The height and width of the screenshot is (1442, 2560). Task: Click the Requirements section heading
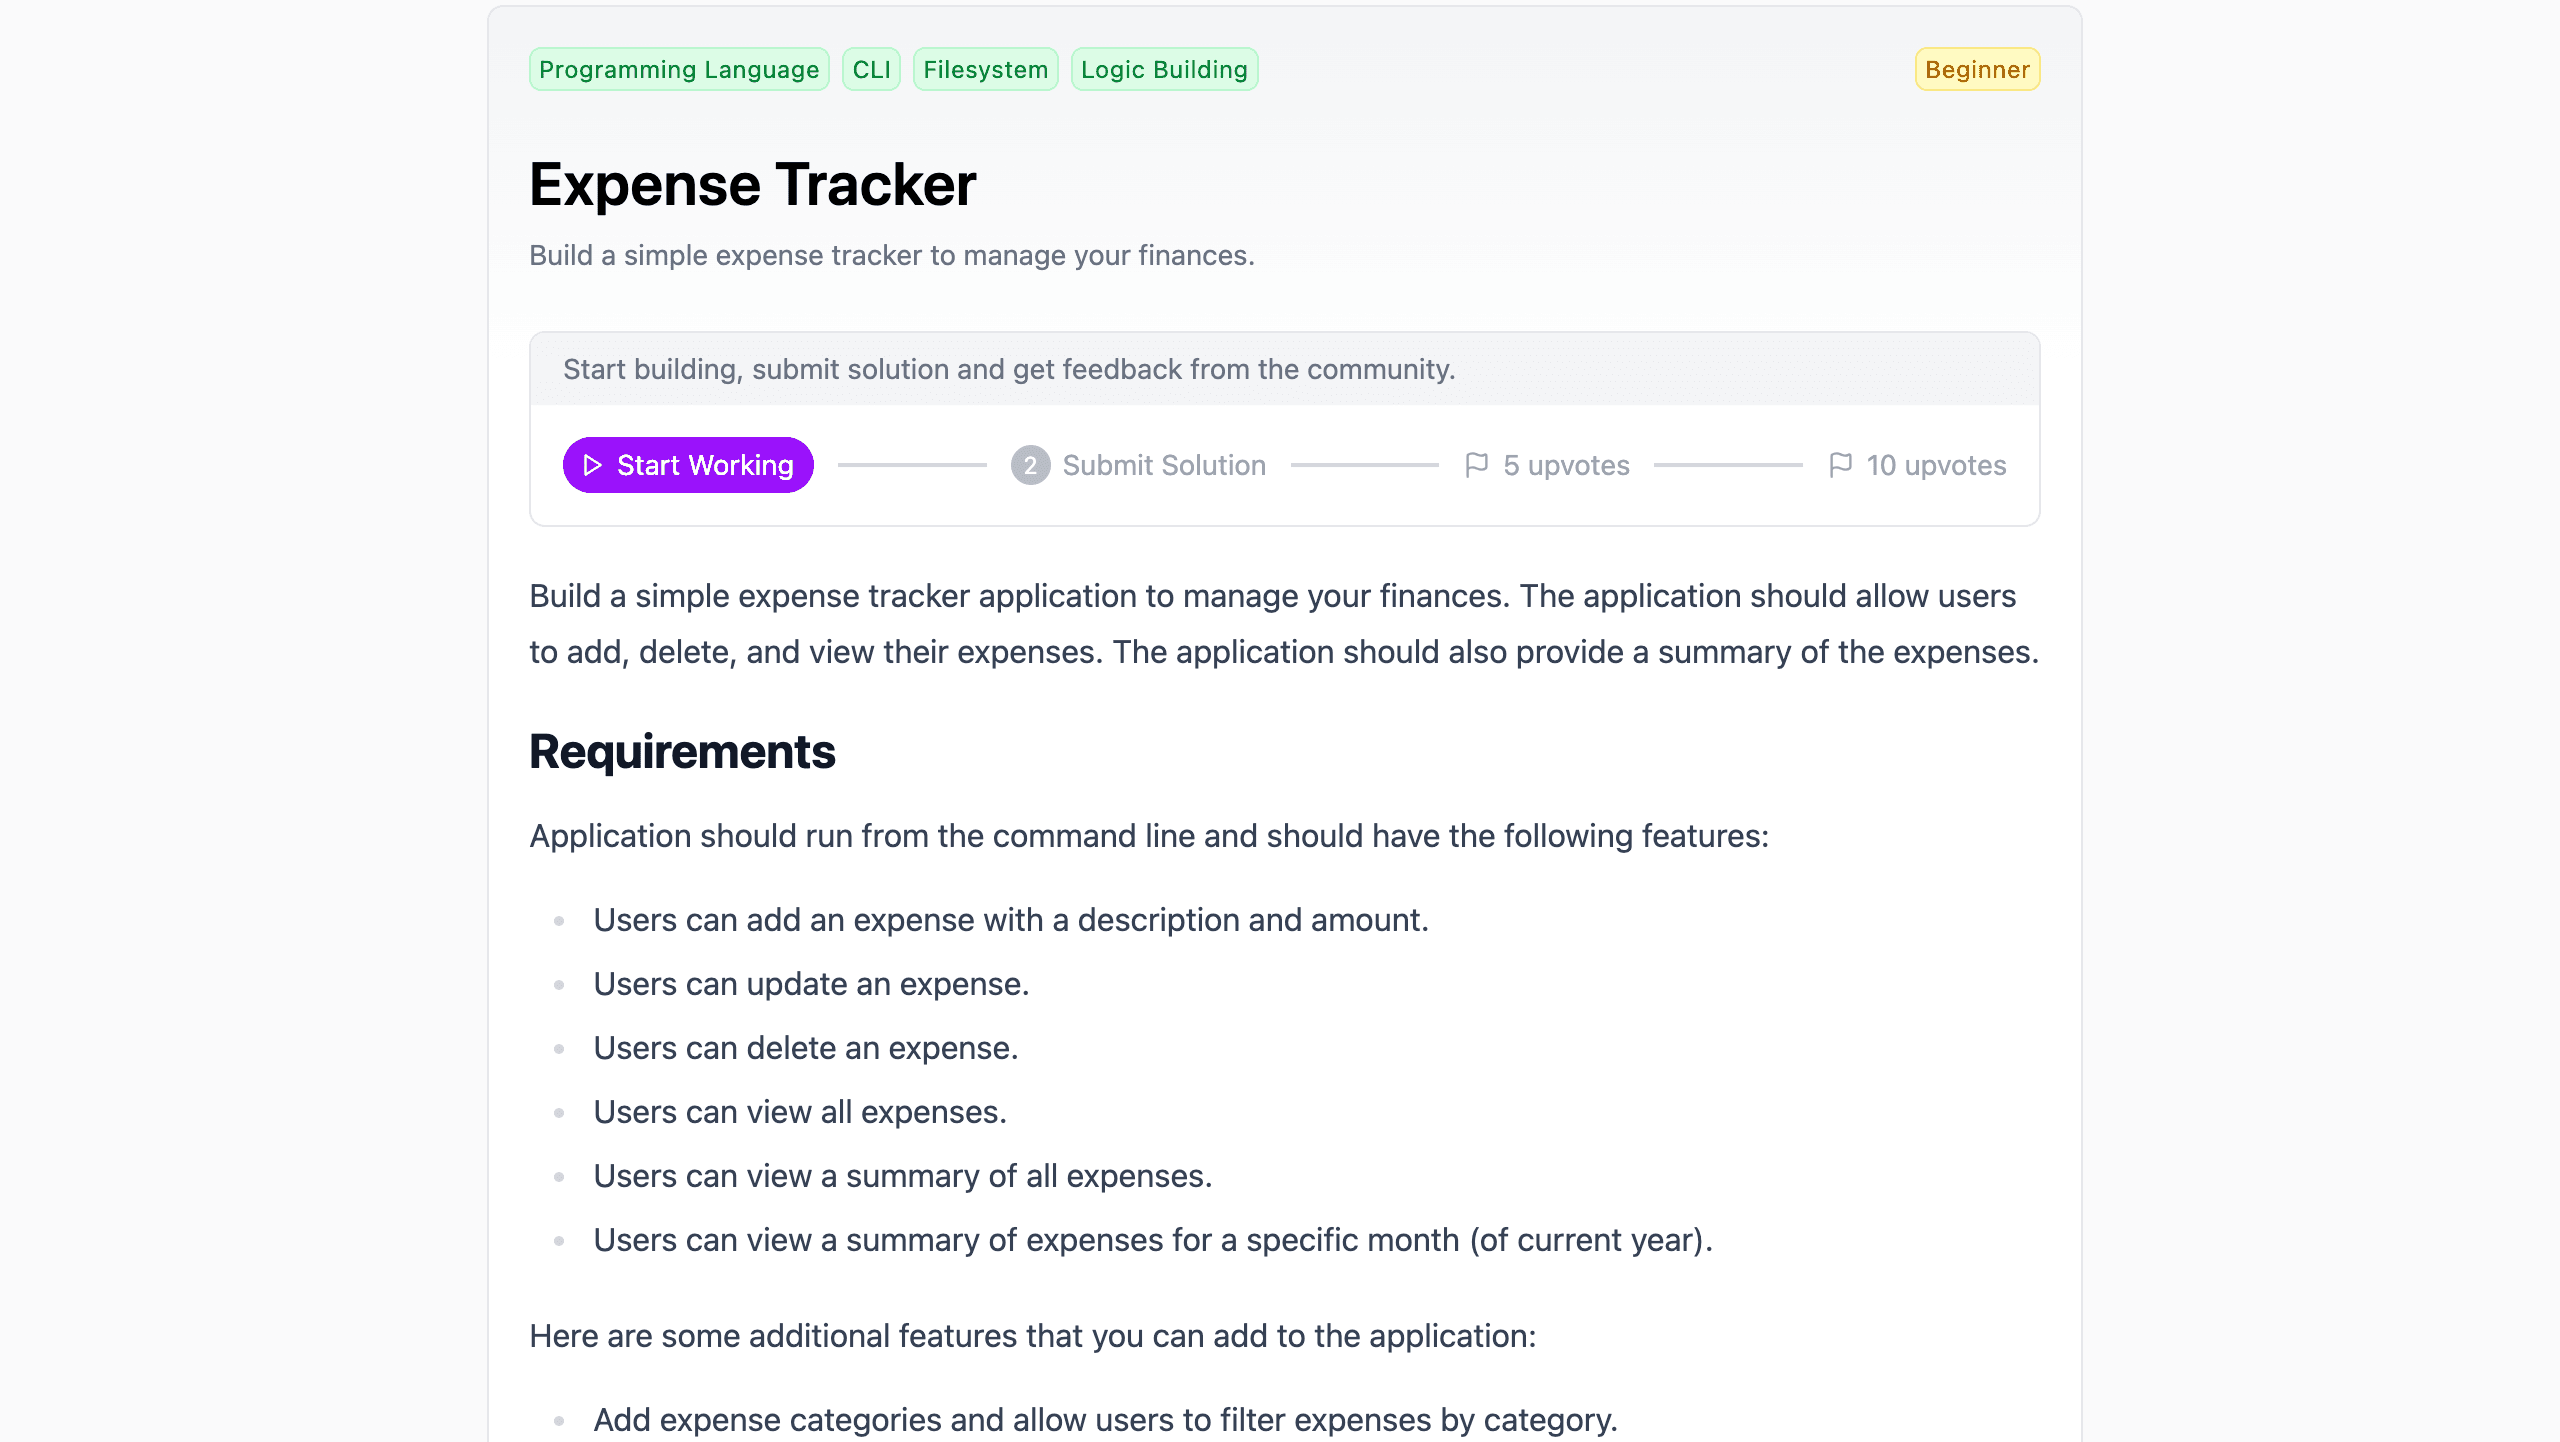(683, 753)
